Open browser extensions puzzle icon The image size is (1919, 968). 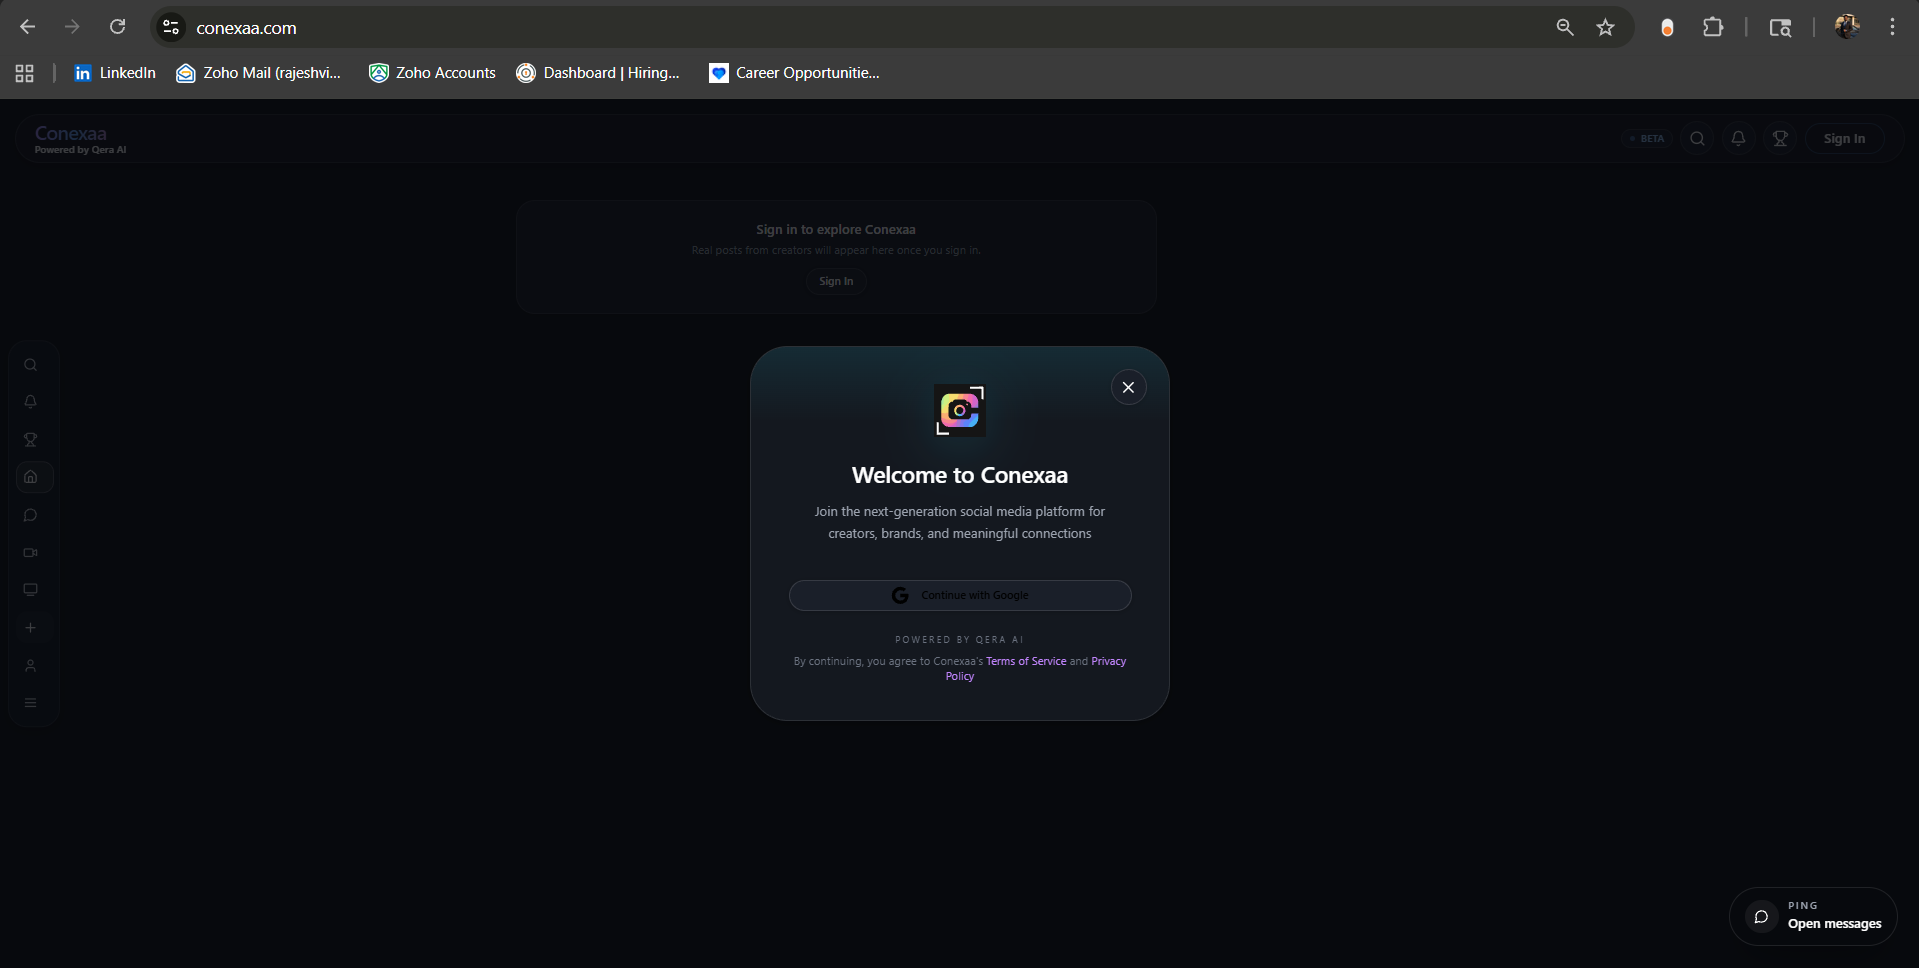tap(1713, 27)
